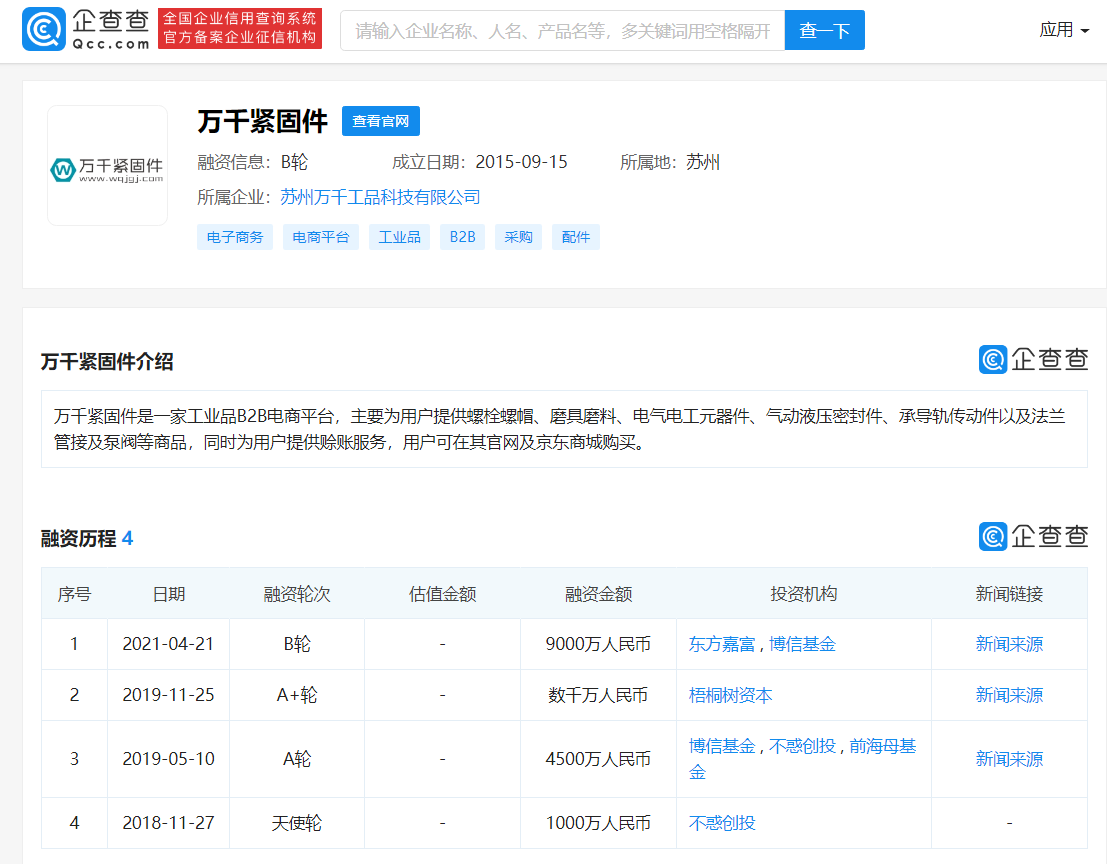Open 不惑创投 link in 天使轮 row
Screen dimensions: 1107x864
[x=722, y=823]
